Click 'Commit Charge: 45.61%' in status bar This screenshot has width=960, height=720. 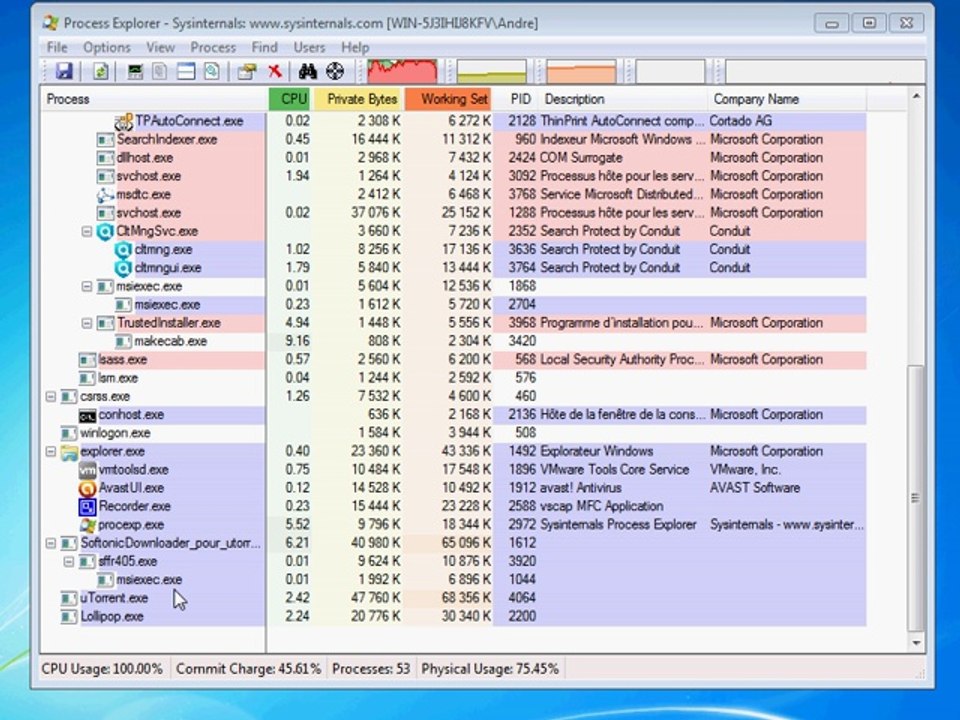pos(249,669)
